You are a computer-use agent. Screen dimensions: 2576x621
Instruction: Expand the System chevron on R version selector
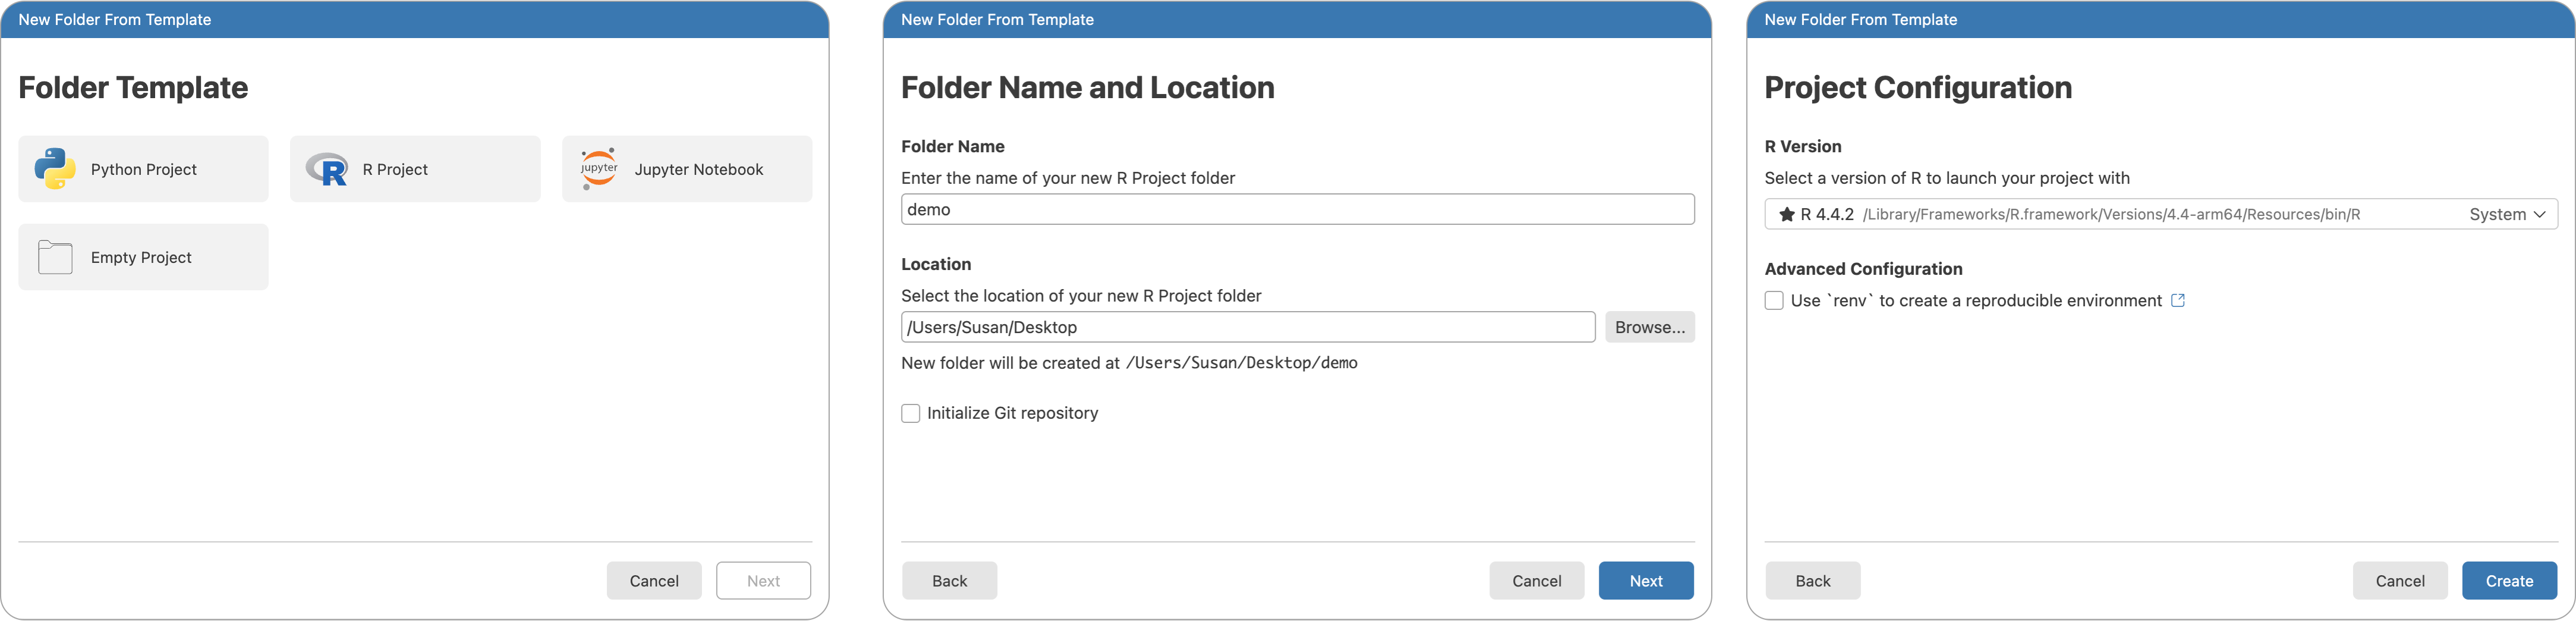click(x=2540, y=213)
